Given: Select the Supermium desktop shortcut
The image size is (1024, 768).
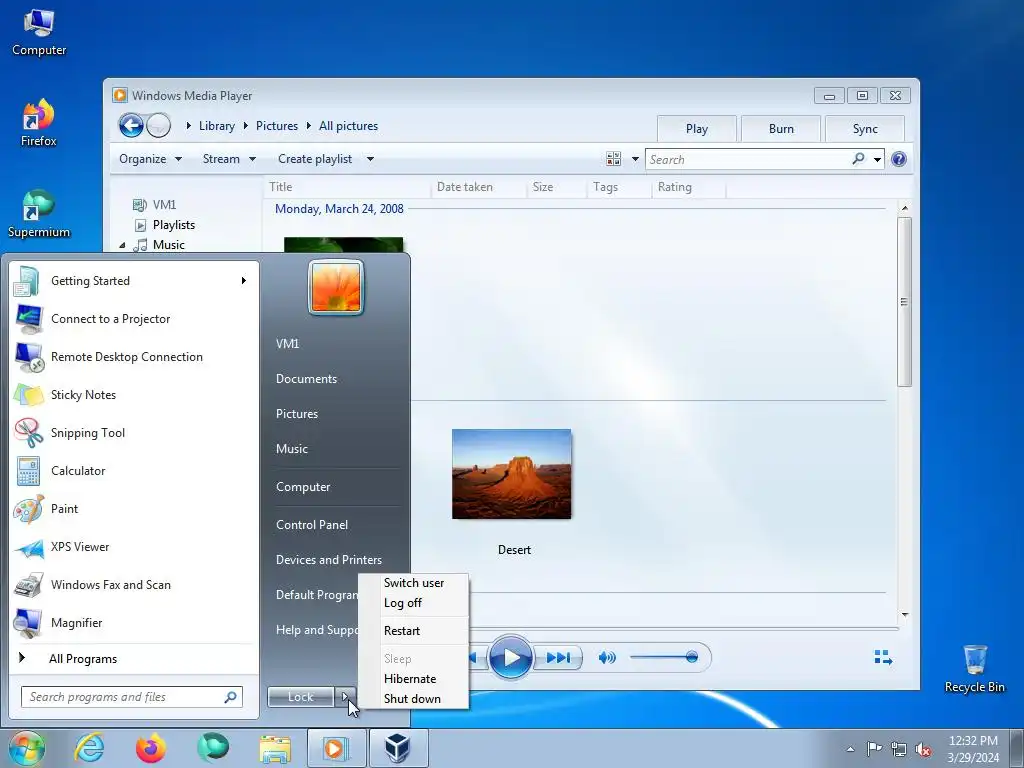Looking at the screenshot, I should click(39, 214).
